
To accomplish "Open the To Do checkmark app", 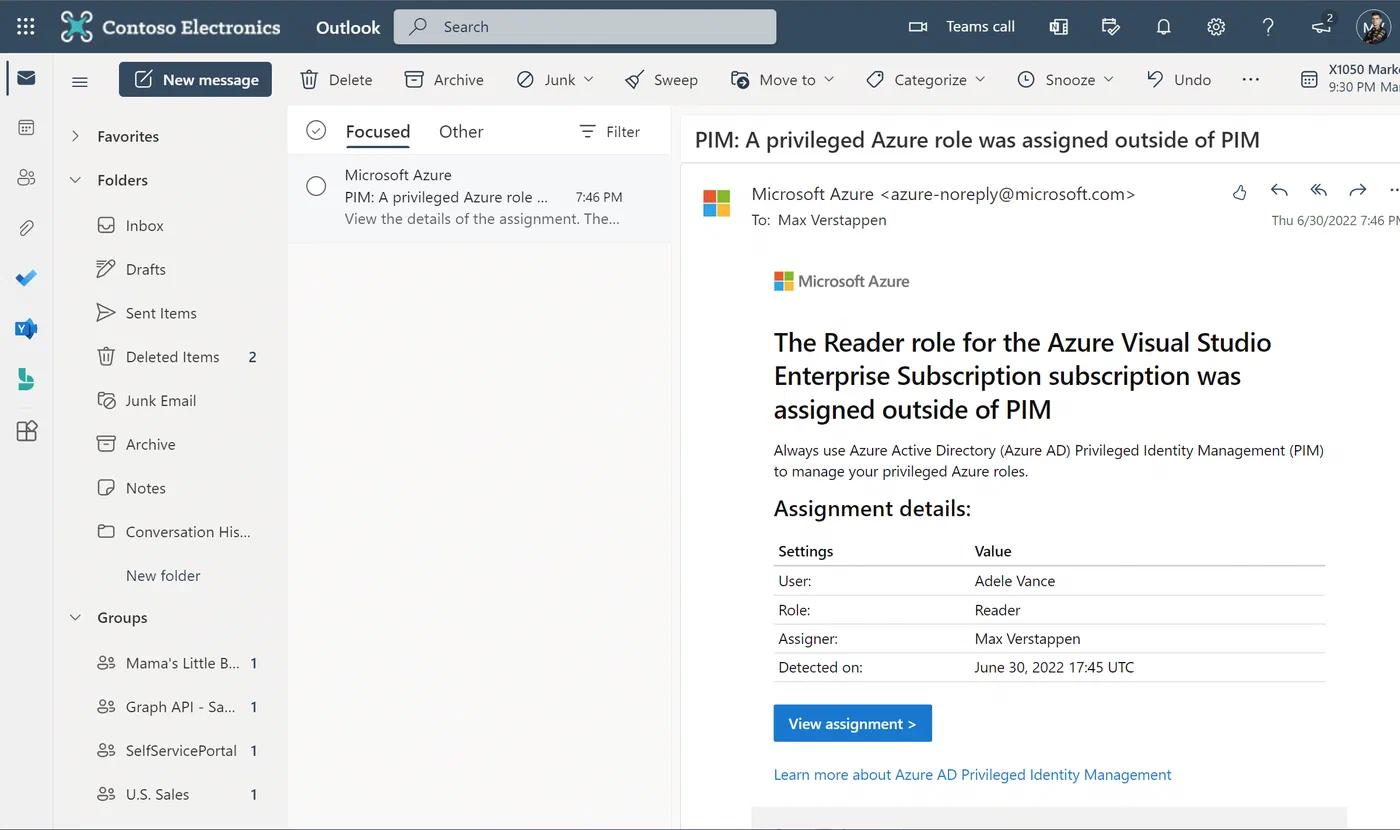I will coord(26,278).
